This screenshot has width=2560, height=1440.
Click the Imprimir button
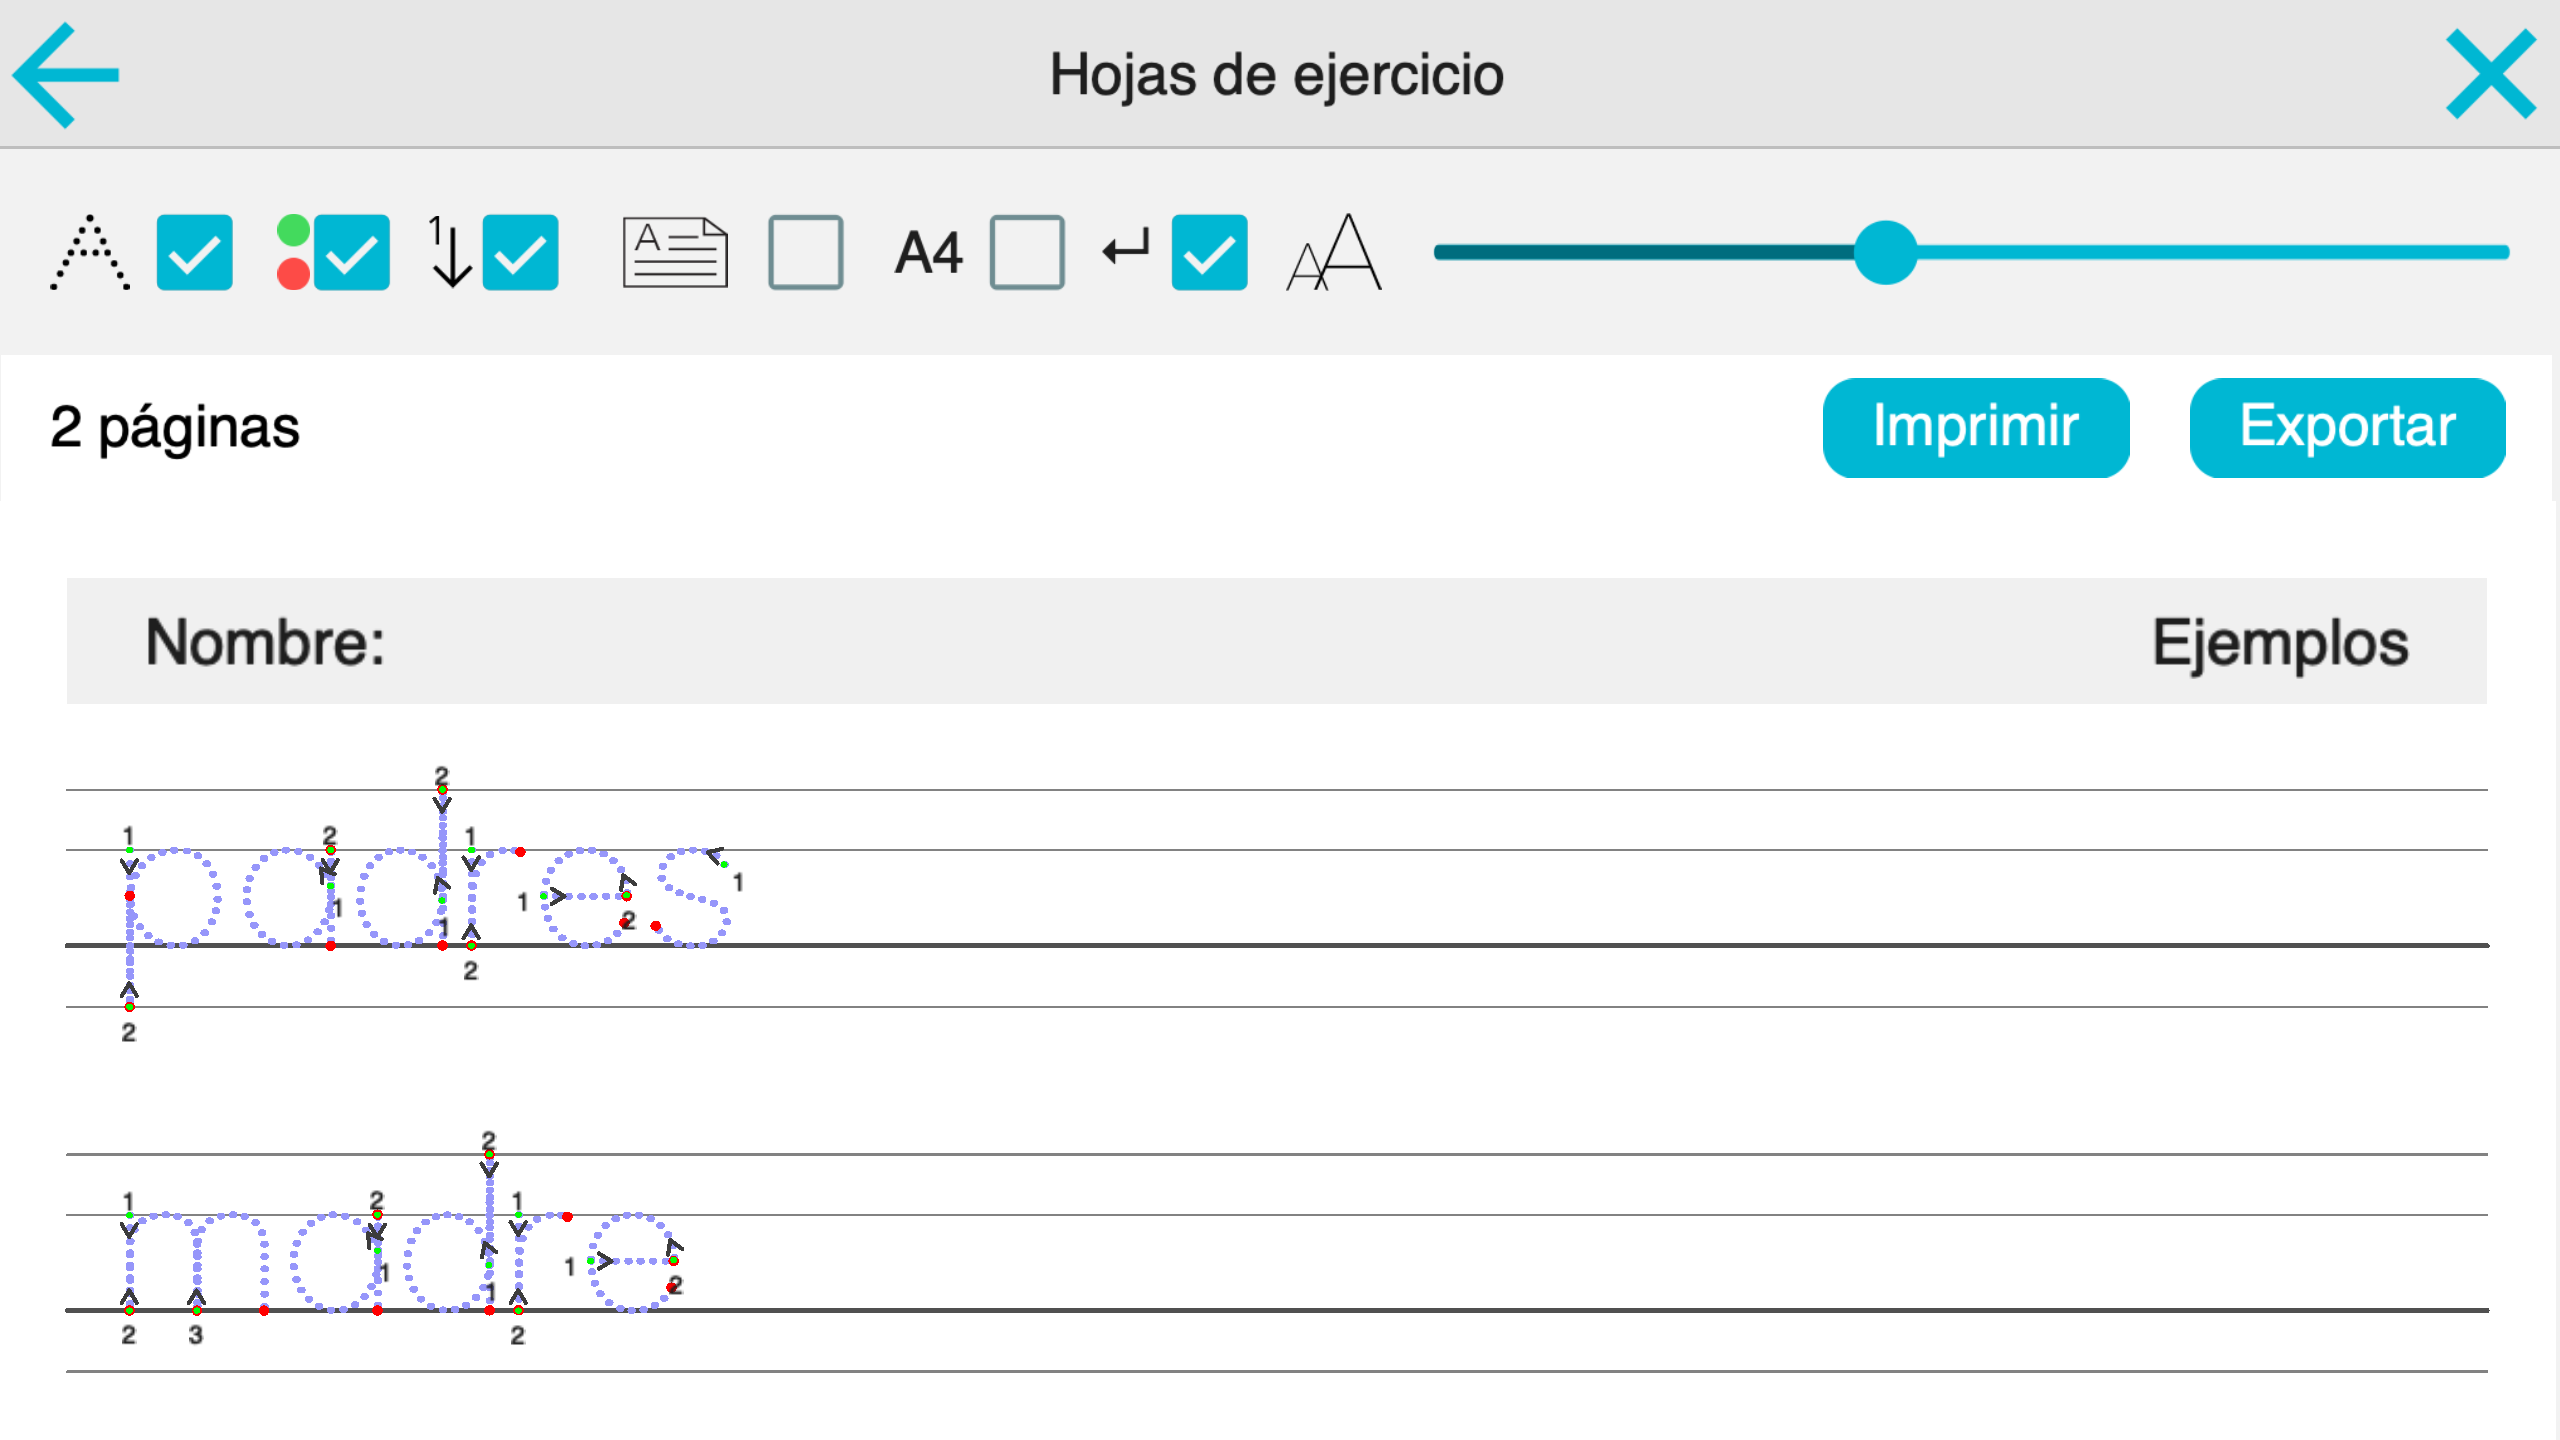[1976, 428]
